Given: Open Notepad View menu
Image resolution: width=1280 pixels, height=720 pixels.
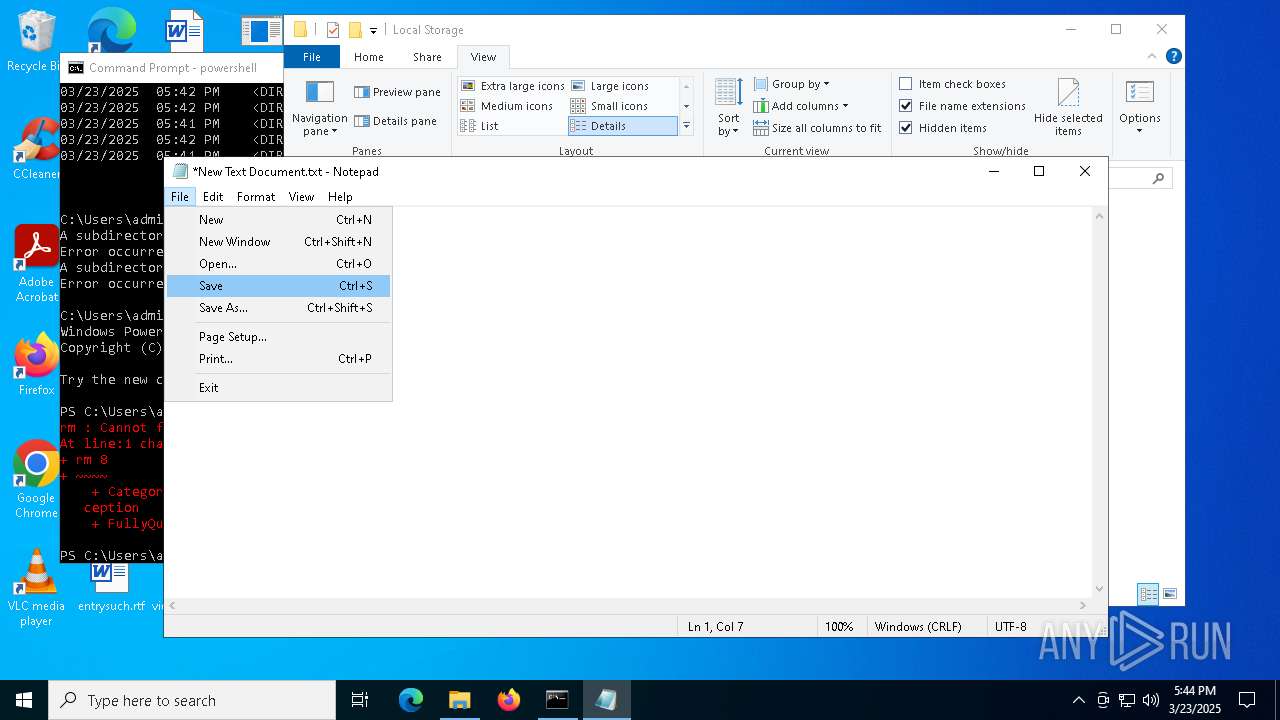Looking at the screenshot, I should click(x=301, y=197).
